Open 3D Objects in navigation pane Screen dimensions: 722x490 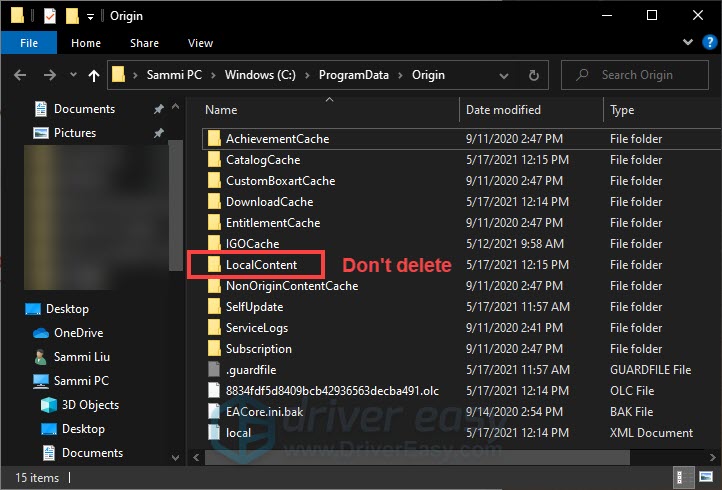(90, 405)
